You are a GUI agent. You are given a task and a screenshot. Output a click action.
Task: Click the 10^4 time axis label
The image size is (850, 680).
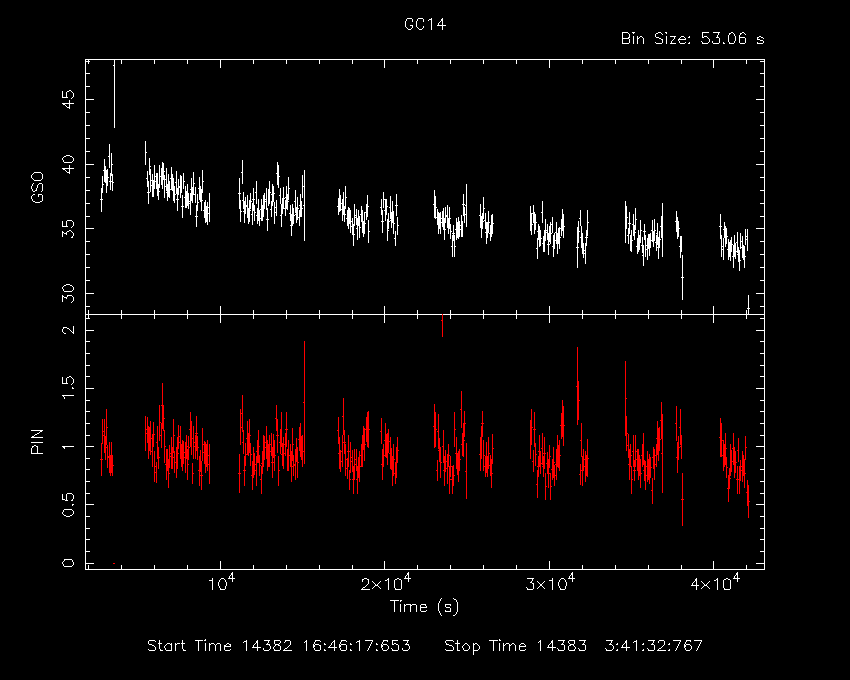(221, 583)
